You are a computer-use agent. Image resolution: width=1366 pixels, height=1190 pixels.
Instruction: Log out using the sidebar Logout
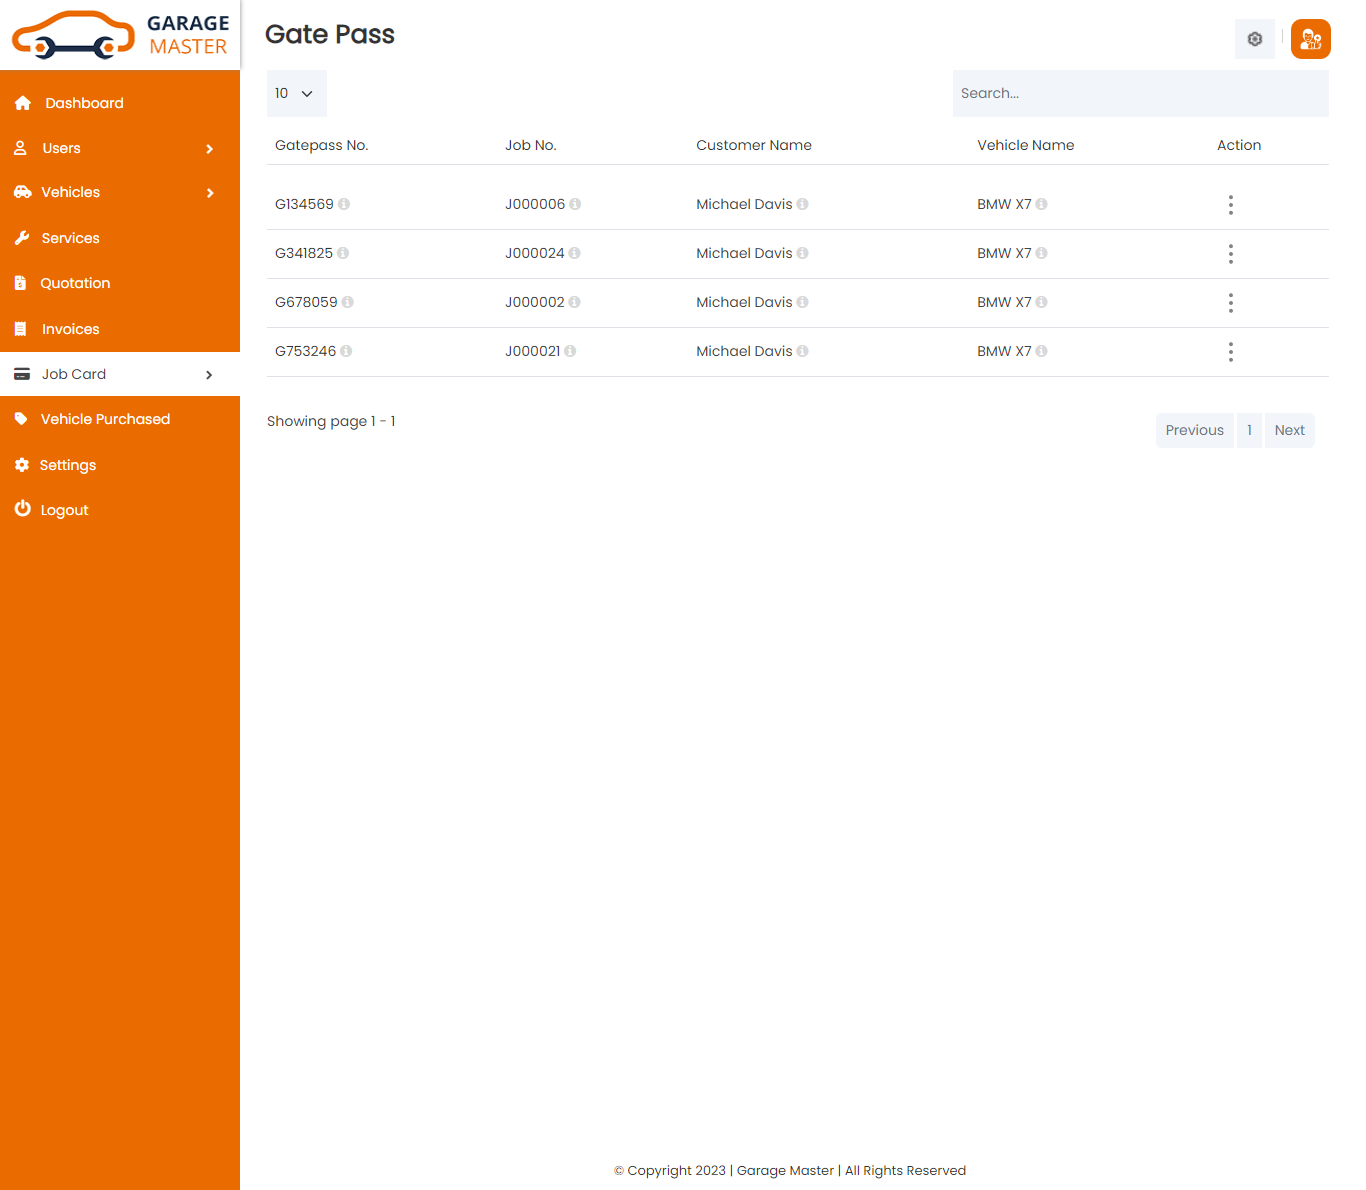64,510
